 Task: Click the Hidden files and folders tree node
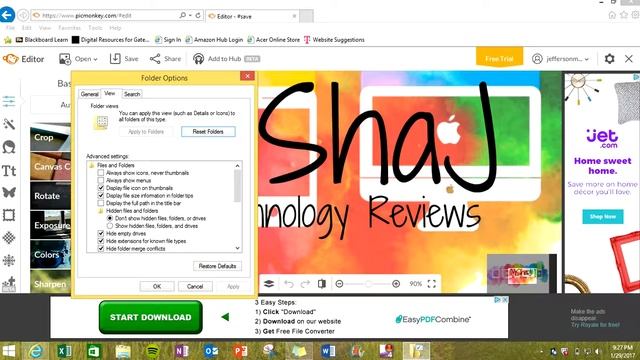(x=132, y=211)
